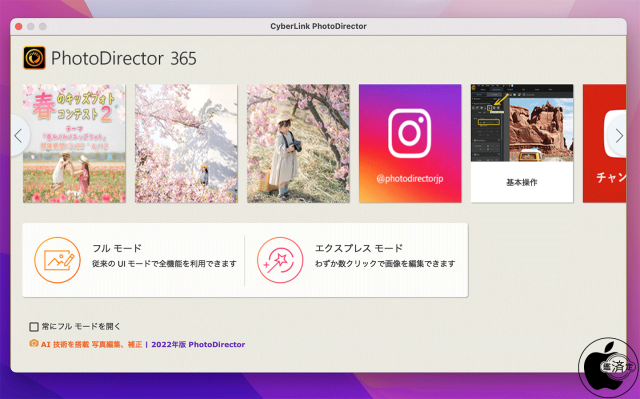The image size is (640, 399).
Task: Click the small camera icon beside AI link
Action: [34, 344]
